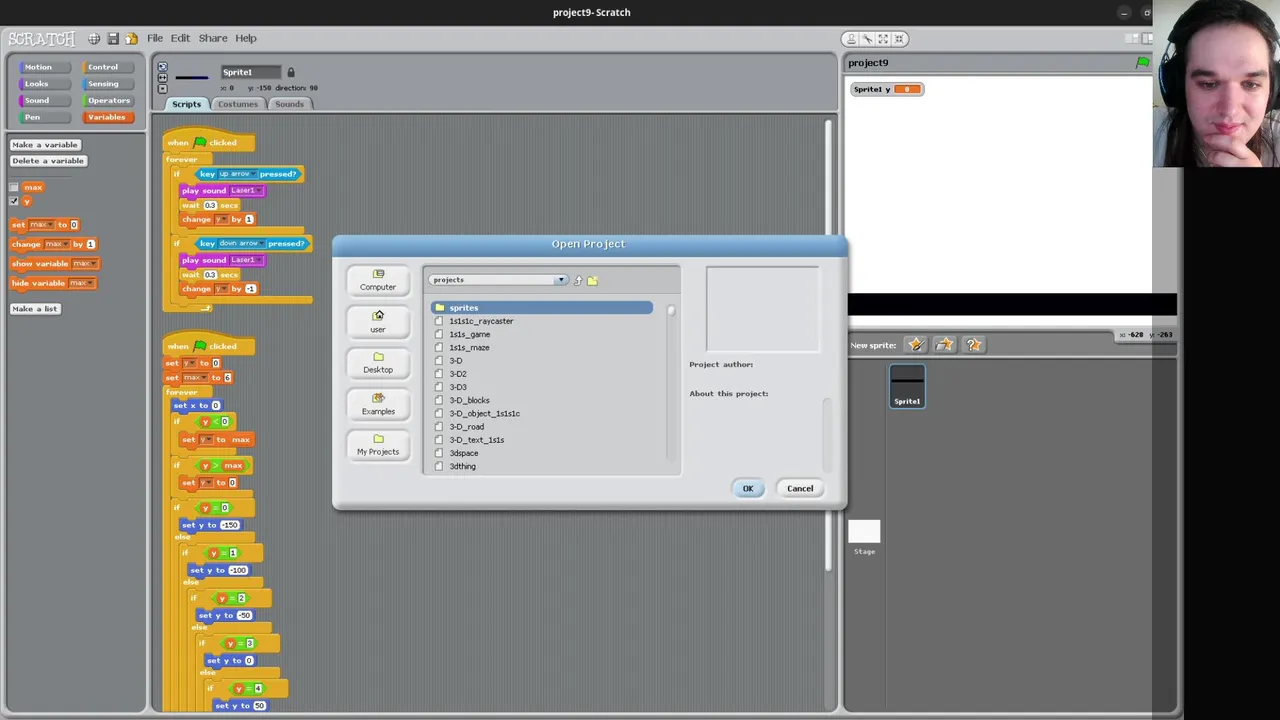Click the file list scrollbar handle
Screen dimensions: 1280x720
pyautogui.click(x=671, y=311)
